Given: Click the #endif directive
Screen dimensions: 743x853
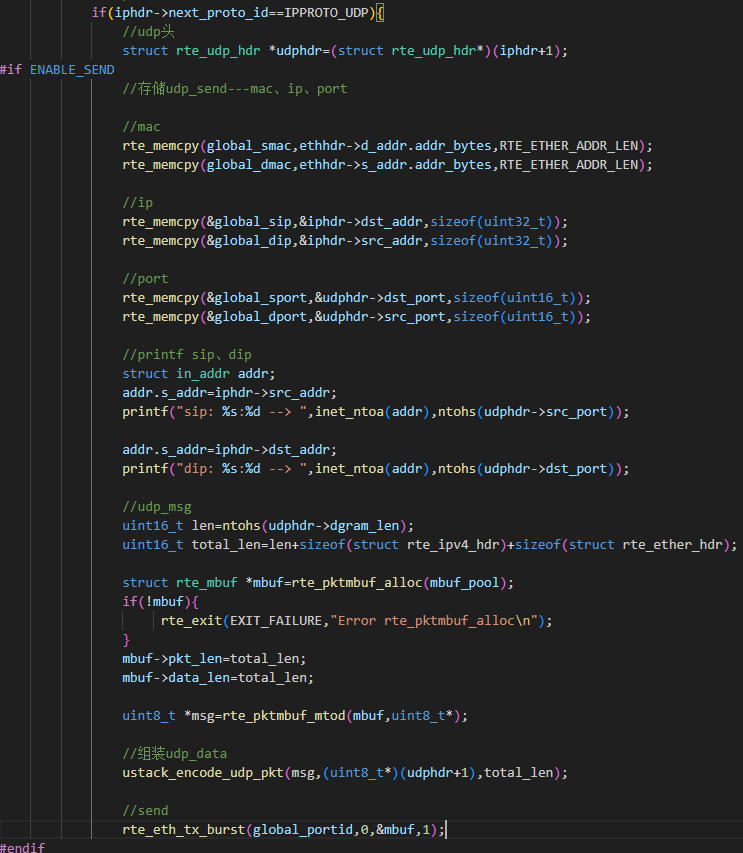Looking at the screenshot, I should pos(23,848).
